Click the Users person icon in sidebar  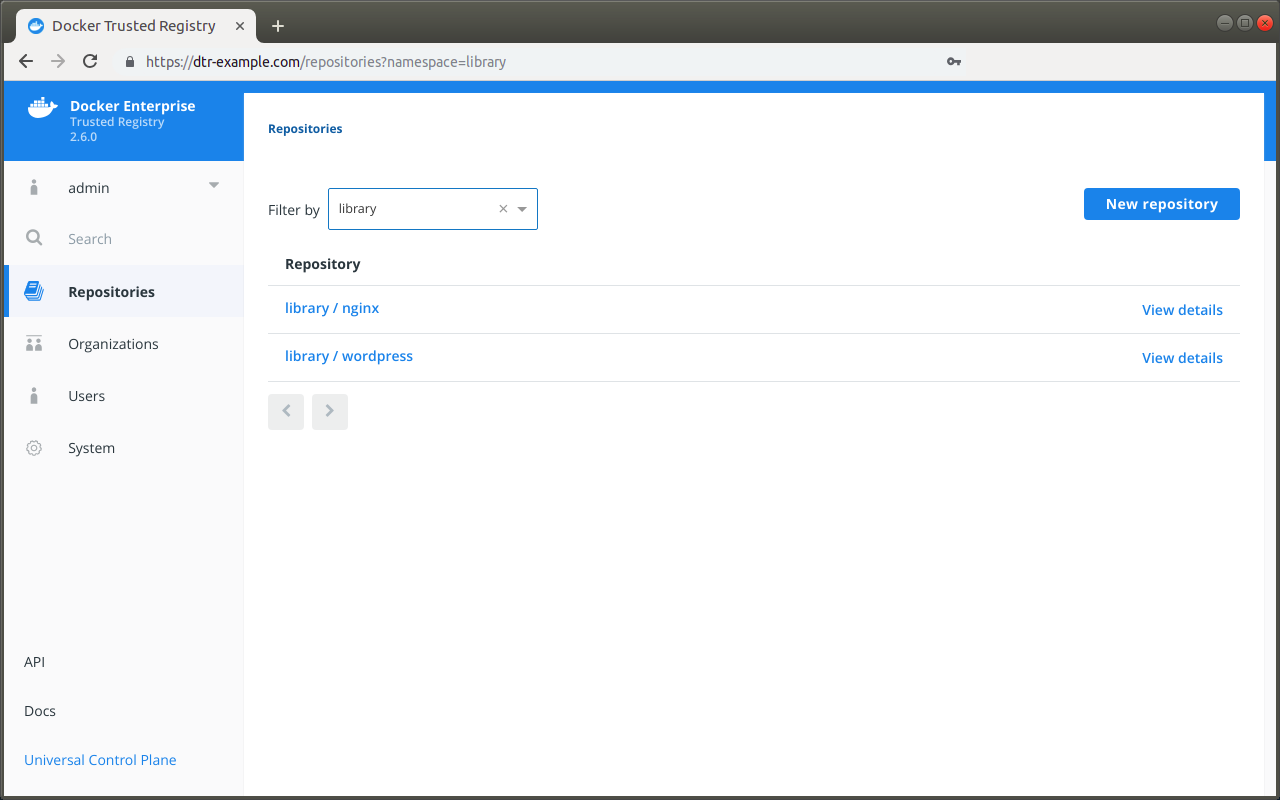tap(34, 396)
